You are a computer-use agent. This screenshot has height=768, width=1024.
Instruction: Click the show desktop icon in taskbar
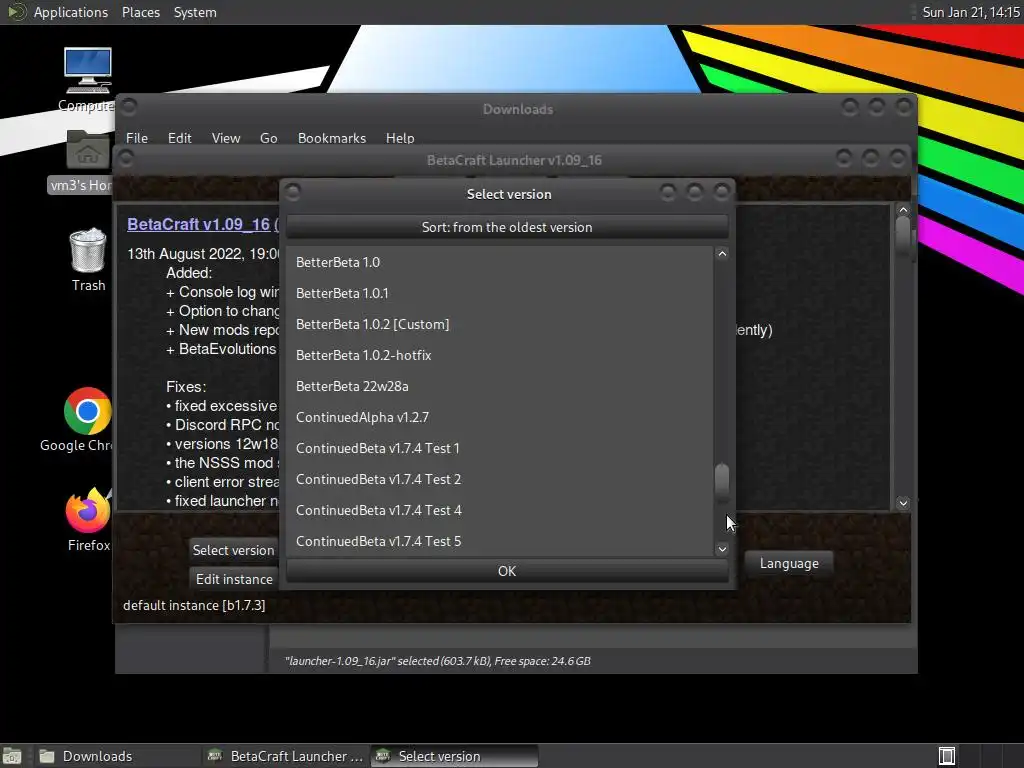click(x=12, y=756)
